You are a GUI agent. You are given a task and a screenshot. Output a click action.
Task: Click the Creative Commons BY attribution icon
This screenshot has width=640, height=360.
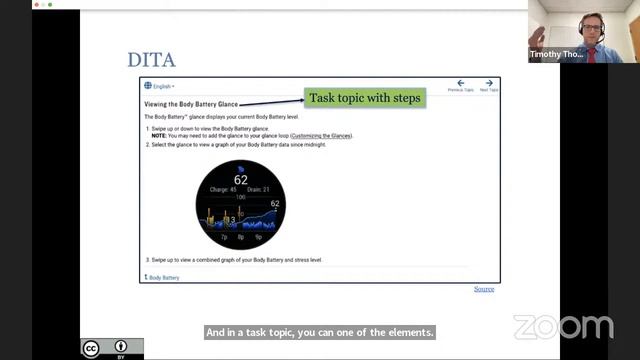pyautogui.click(x=120, y=346)
